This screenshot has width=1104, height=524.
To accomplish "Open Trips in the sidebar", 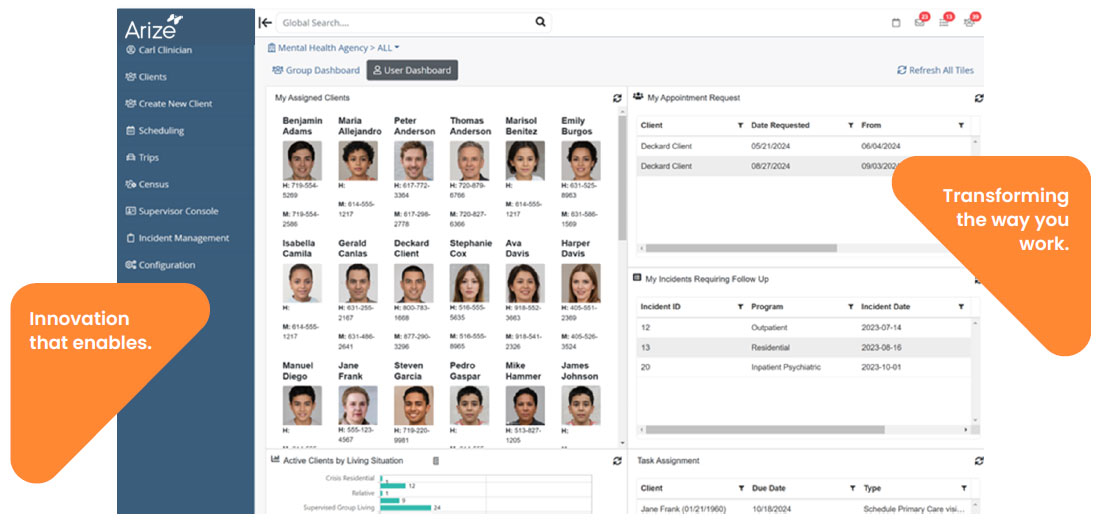I will click(x=142, y=158).
